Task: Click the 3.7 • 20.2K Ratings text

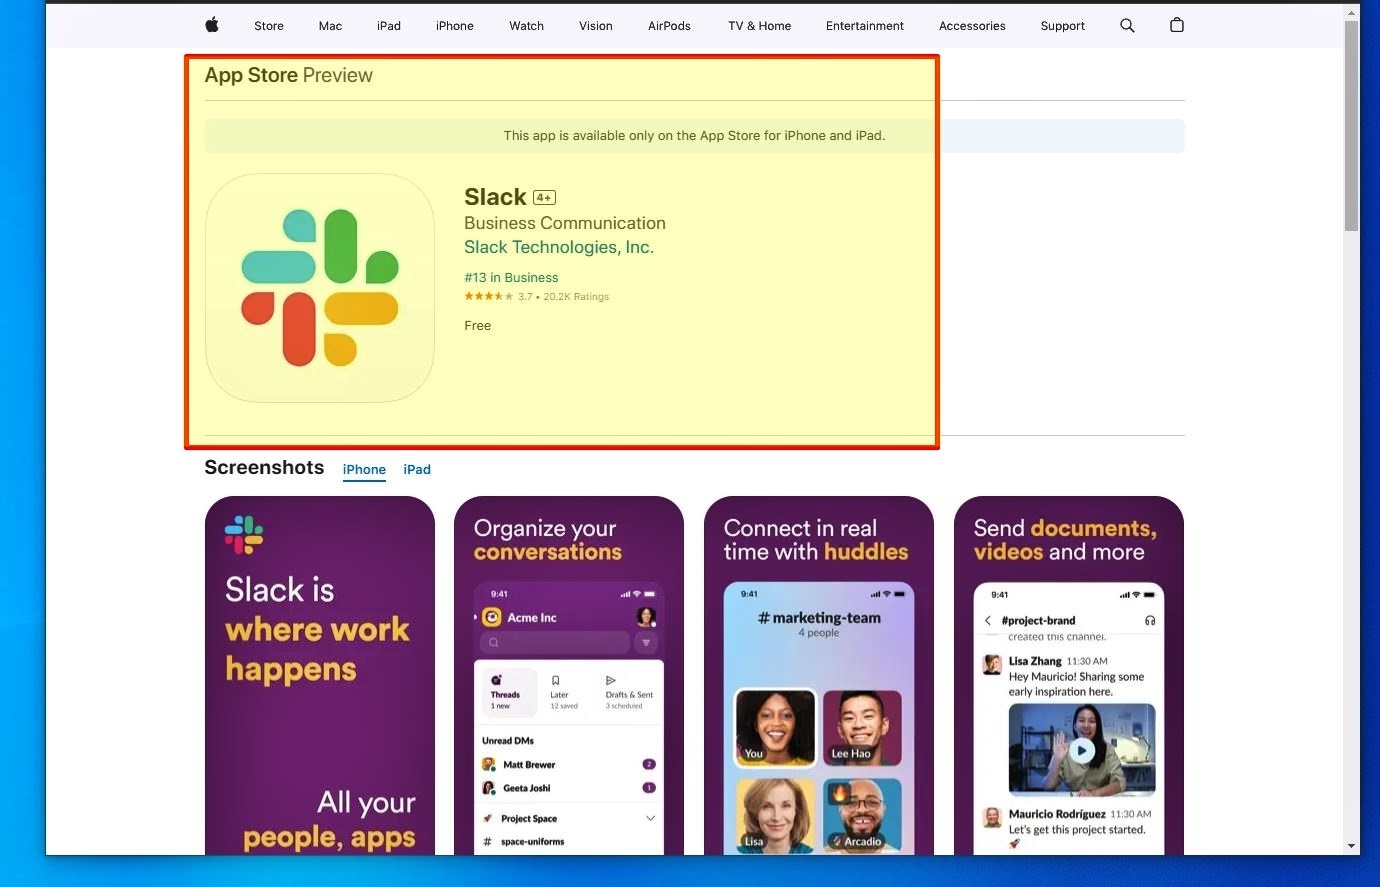Action: pos(563,297)
